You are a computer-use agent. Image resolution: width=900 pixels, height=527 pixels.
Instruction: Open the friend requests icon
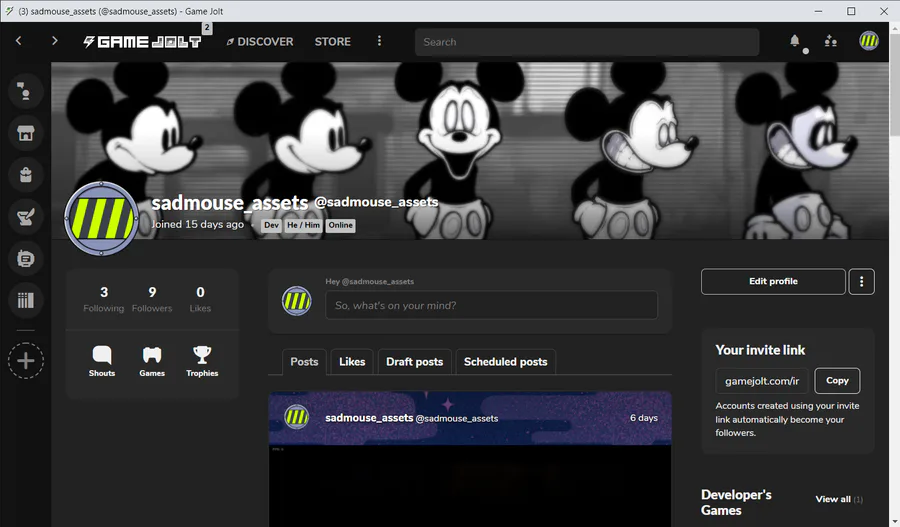click(x=831, y=41)
